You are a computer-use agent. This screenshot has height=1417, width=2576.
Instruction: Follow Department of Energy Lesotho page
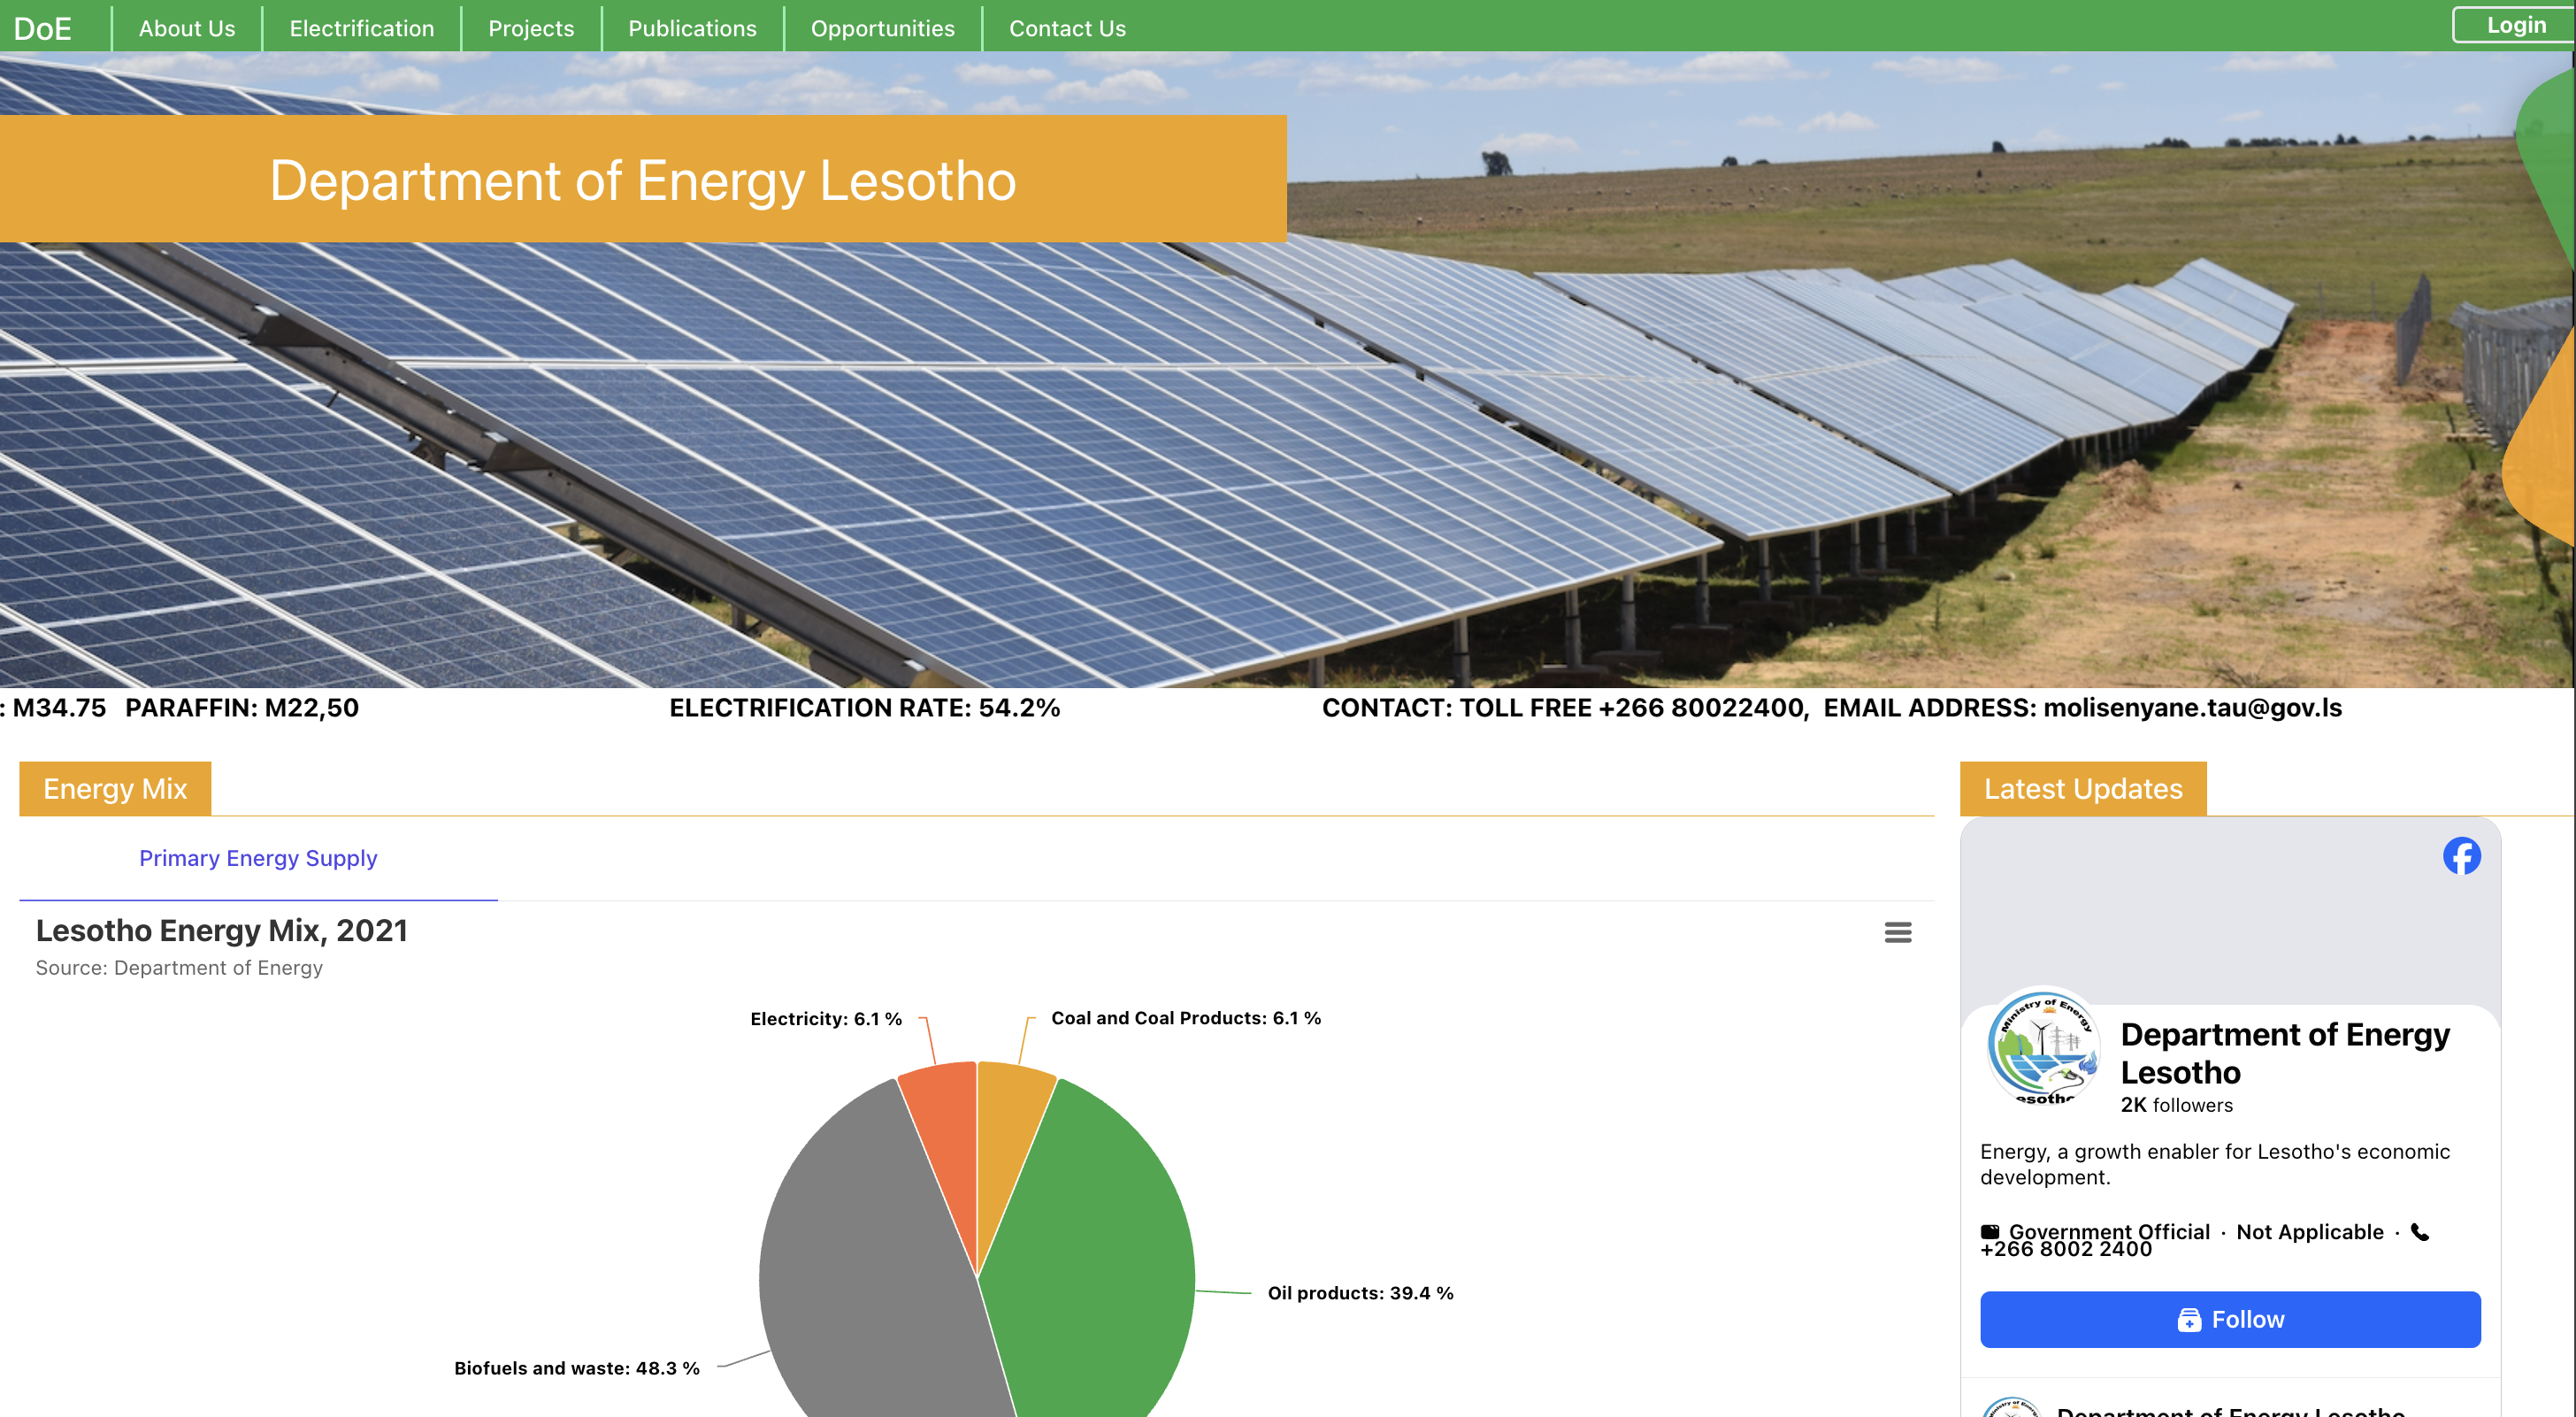[2230, 1319]
